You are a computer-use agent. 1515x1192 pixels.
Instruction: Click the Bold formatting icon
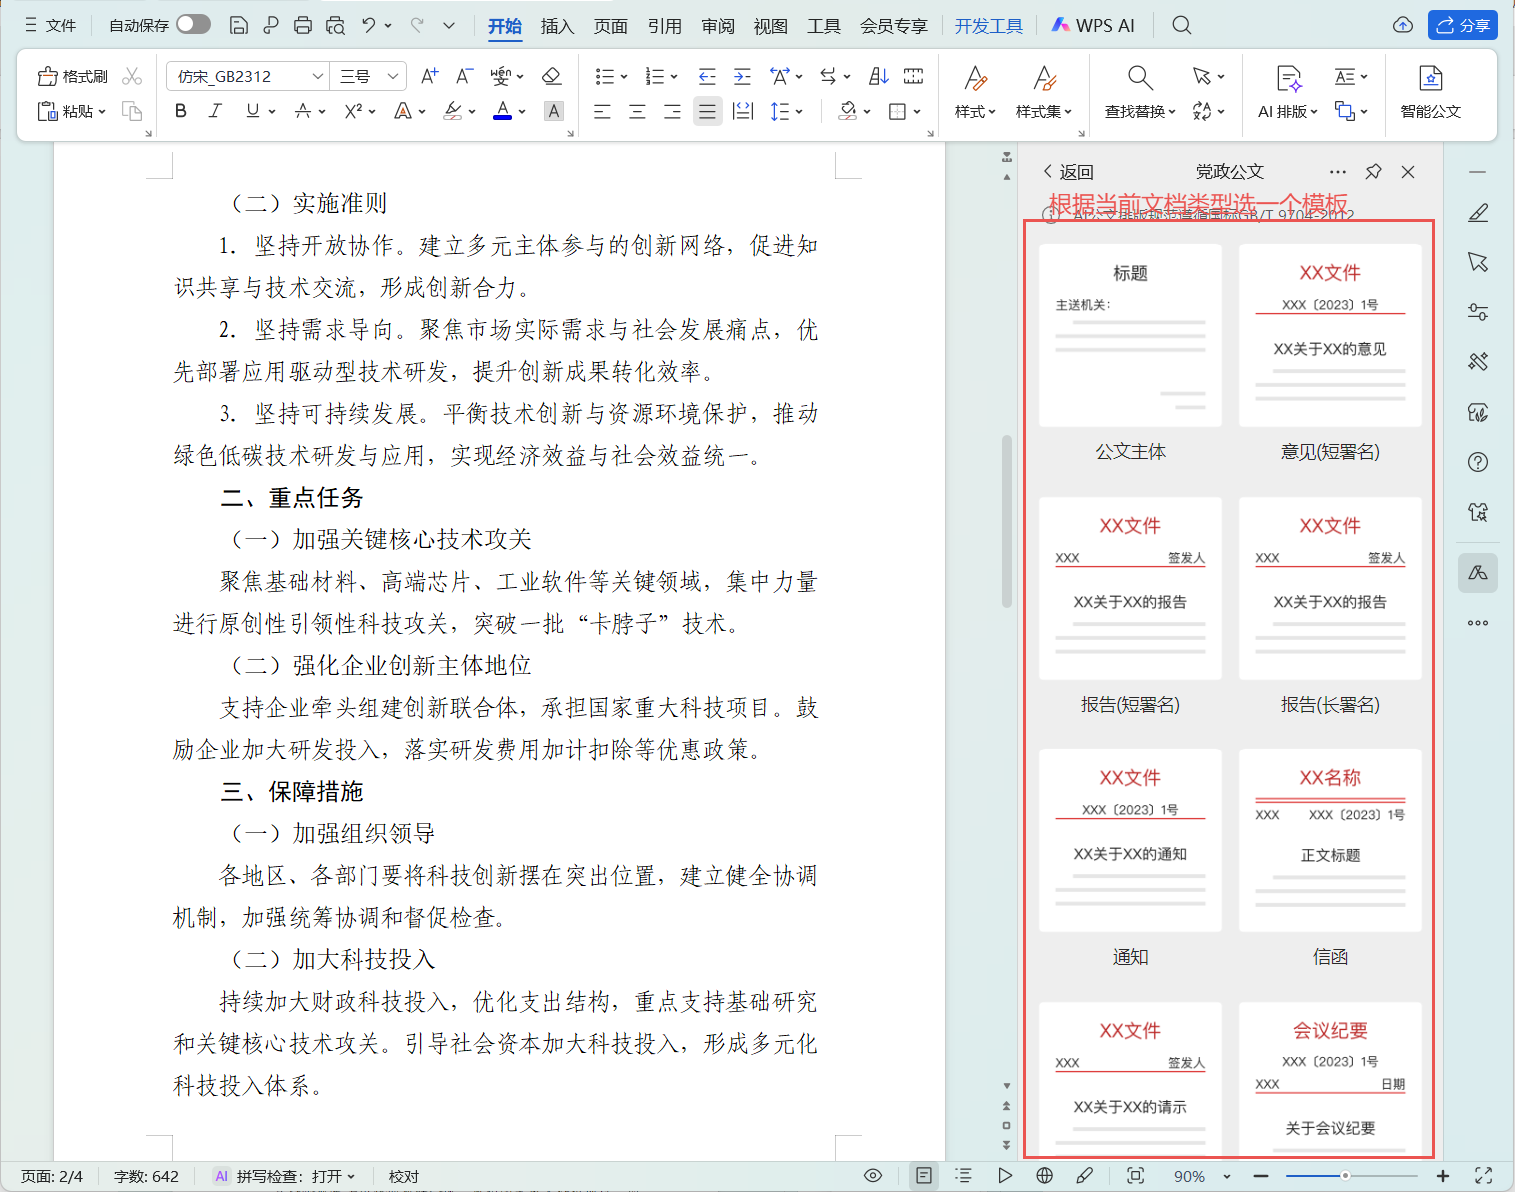[x=181, y=111]
